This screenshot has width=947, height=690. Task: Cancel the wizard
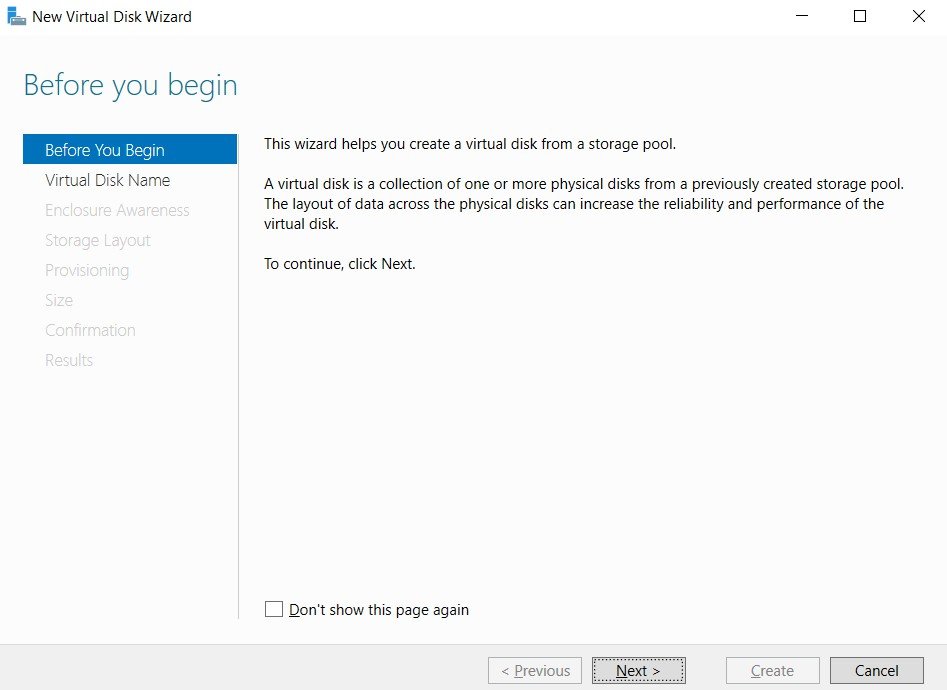point(876,671)
